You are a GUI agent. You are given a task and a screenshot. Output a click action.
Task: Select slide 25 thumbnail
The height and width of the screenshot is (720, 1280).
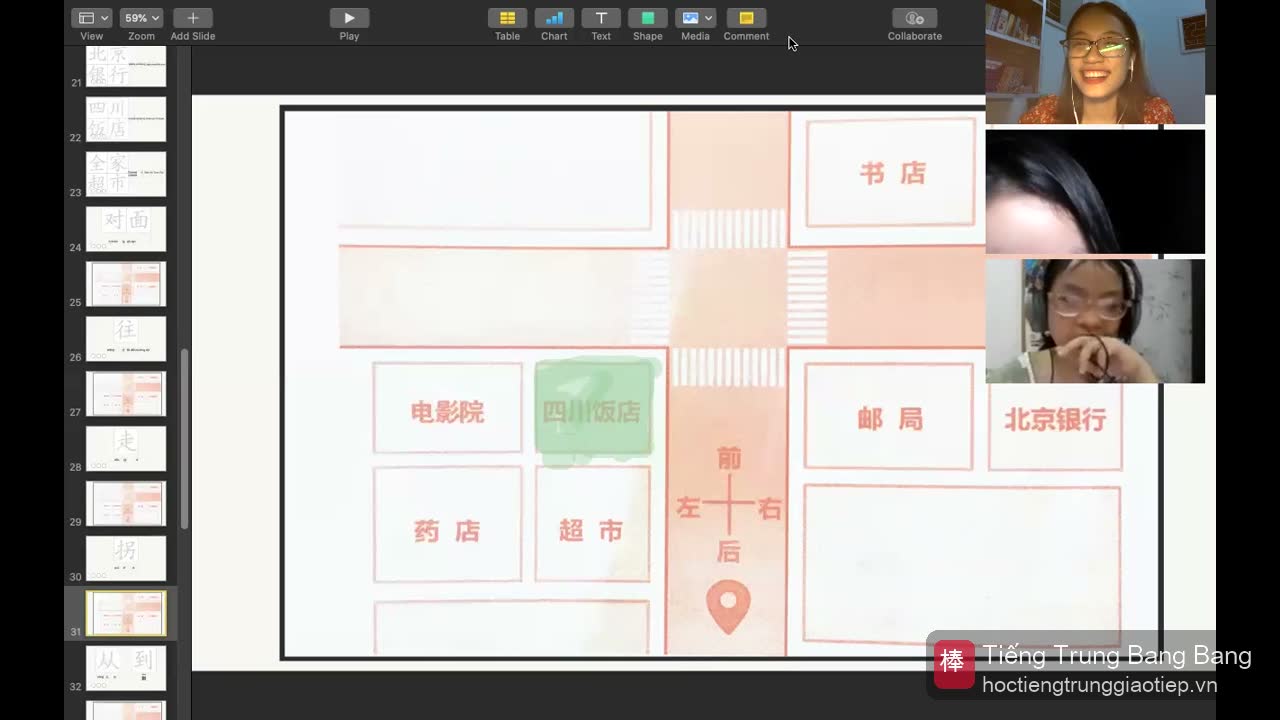click(126, 284)
